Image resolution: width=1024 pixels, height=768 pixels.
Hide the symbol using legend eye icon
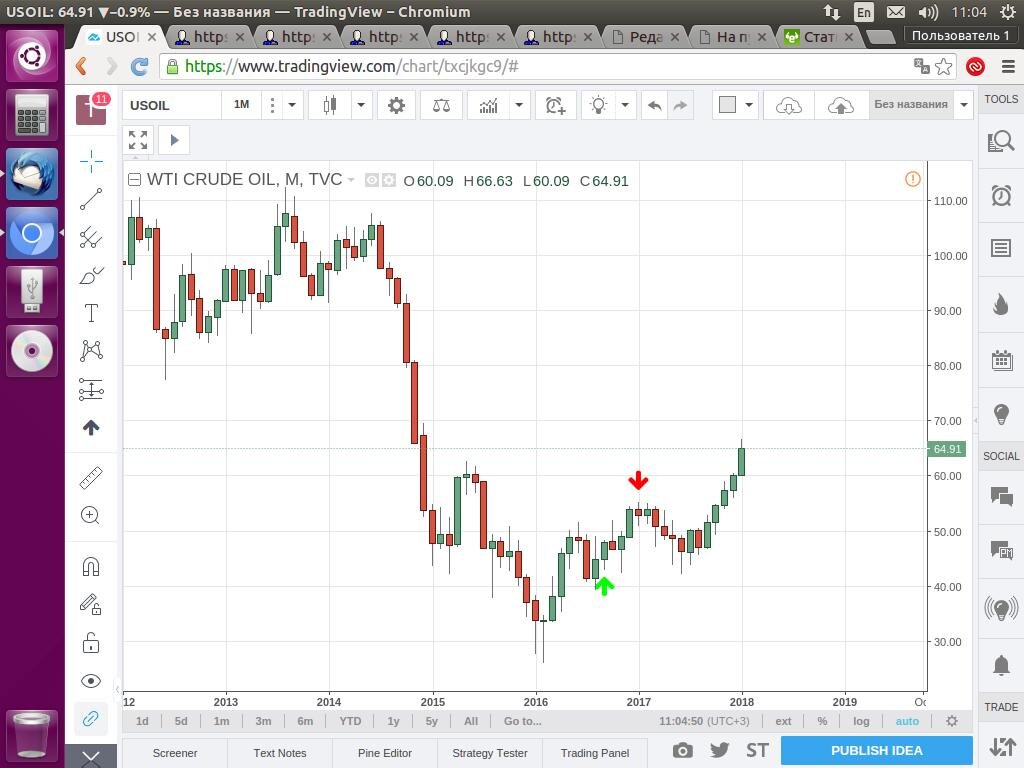point(372,180)
